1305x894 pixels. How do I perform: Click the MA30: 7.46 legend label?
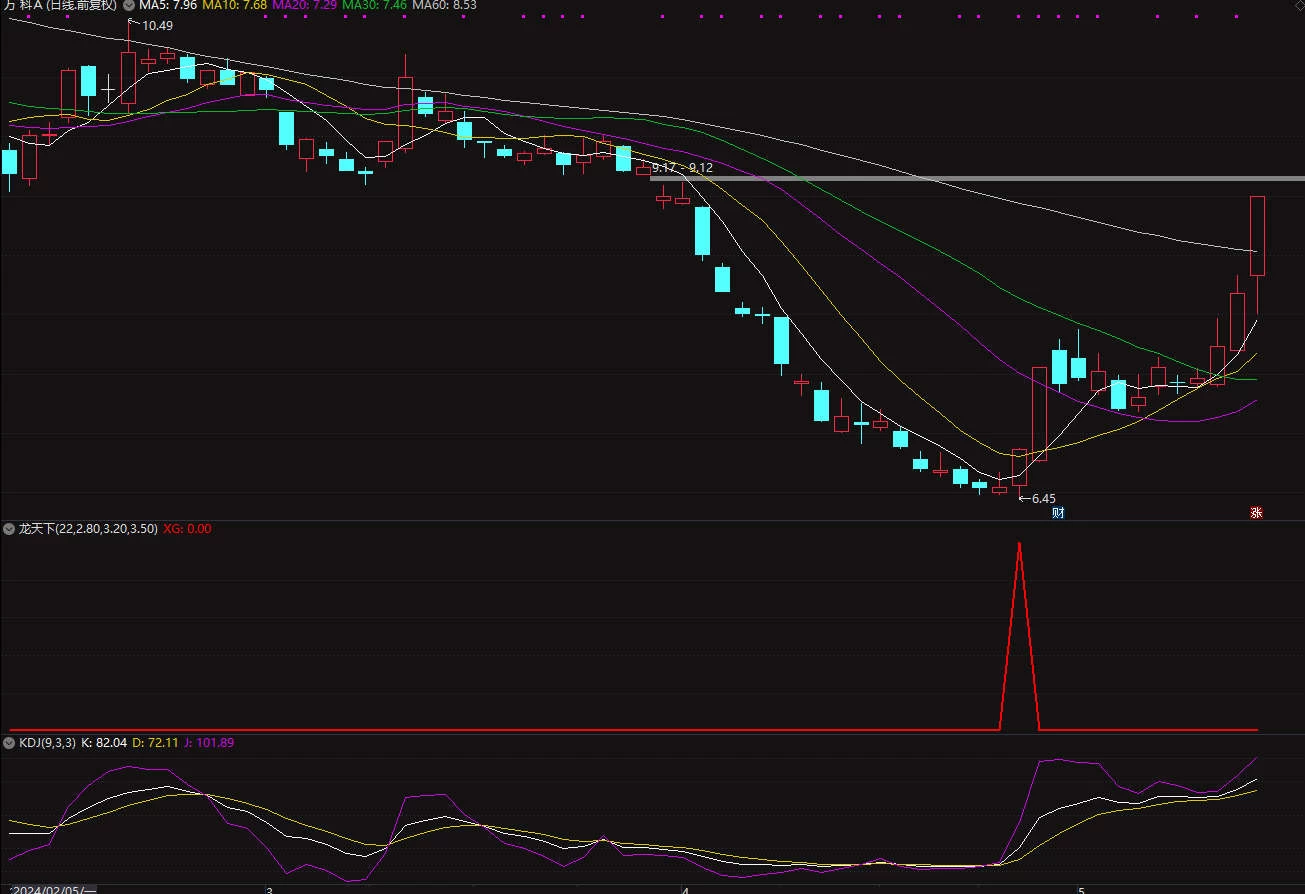click(374, 5)
